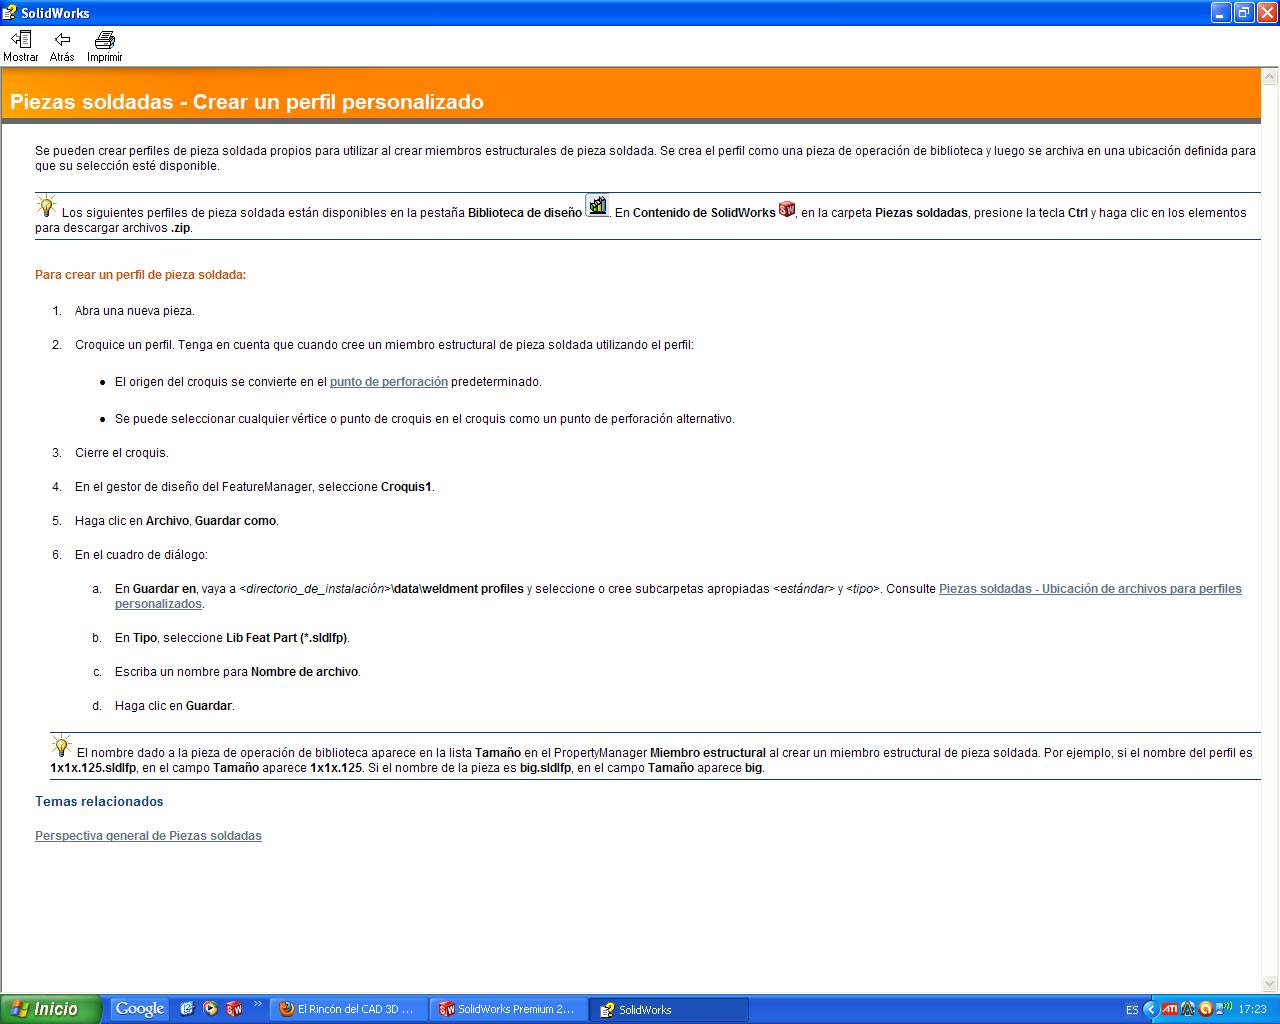Minimize the SolidWorks help window
The width and height of the screenshot is (1280, 1024).
tap(1221, 12)
